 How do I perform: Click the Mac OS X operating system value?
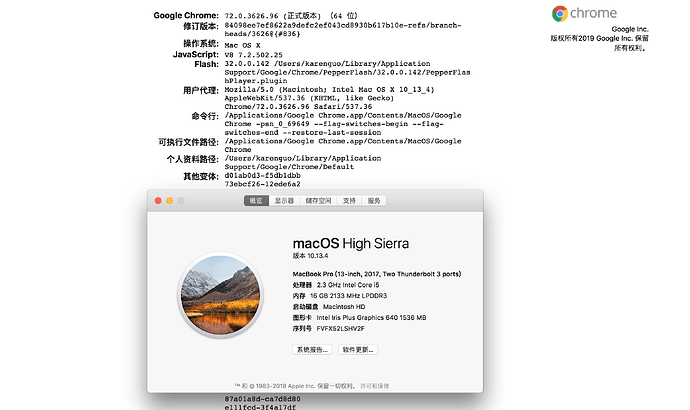242,45
